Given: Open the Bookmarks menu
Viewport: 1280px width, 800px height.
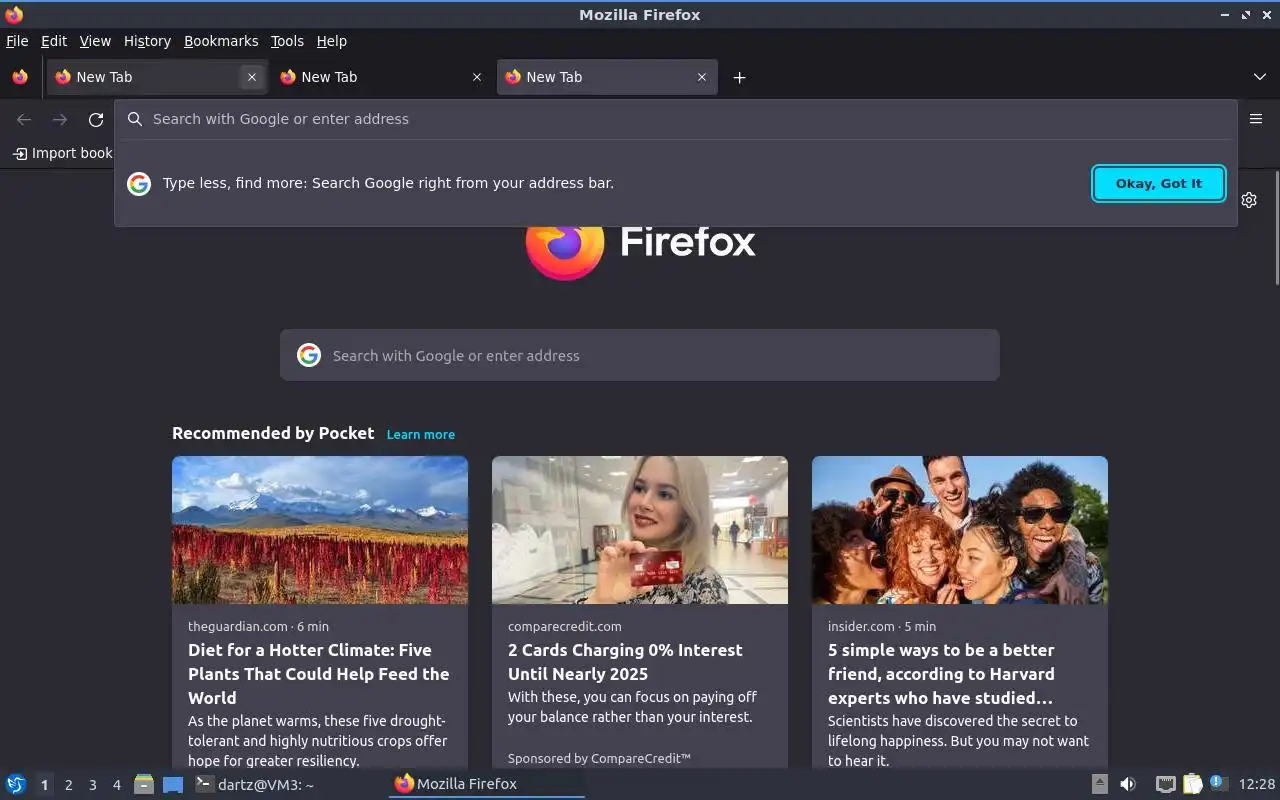Looking at the screenshot, I should (221, 41).
